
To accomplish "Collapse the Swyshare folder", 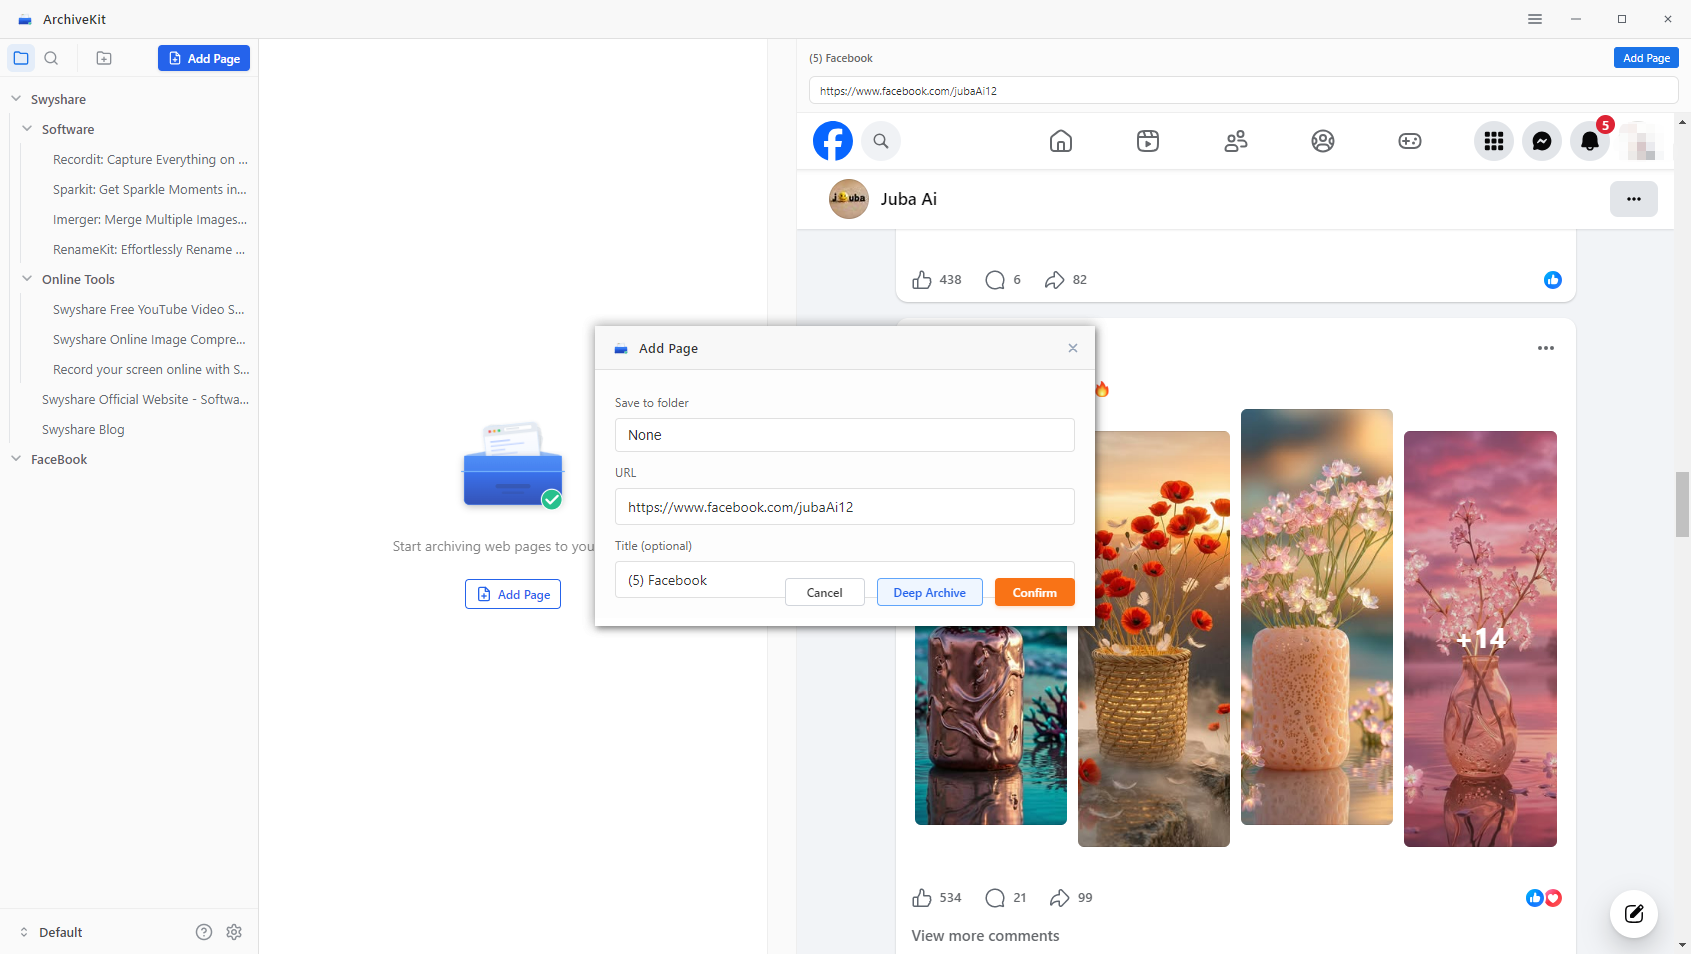I will tap(16, 99).
